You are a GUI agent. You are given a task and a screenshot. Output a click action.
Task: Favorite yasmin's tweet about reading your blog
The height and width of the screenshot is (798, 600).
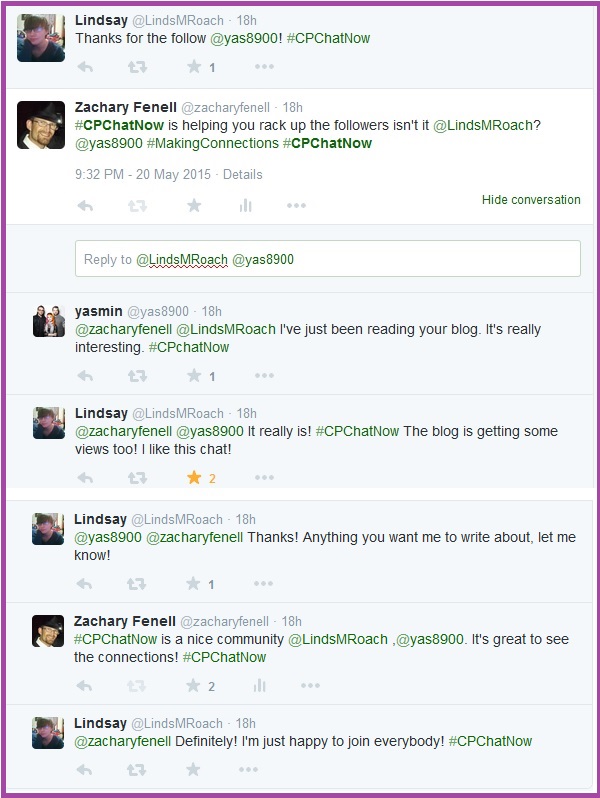pos(194,376)
